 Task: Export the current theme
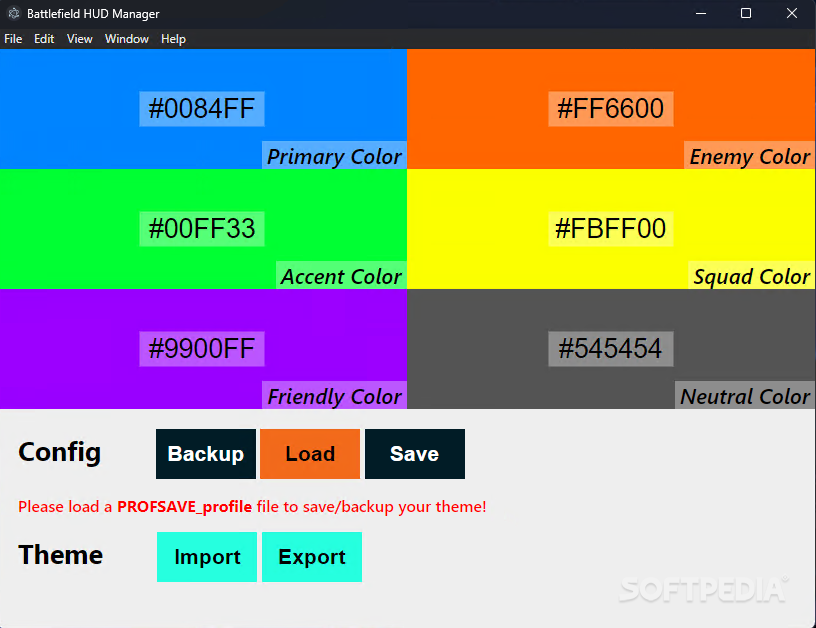point(312,557)
